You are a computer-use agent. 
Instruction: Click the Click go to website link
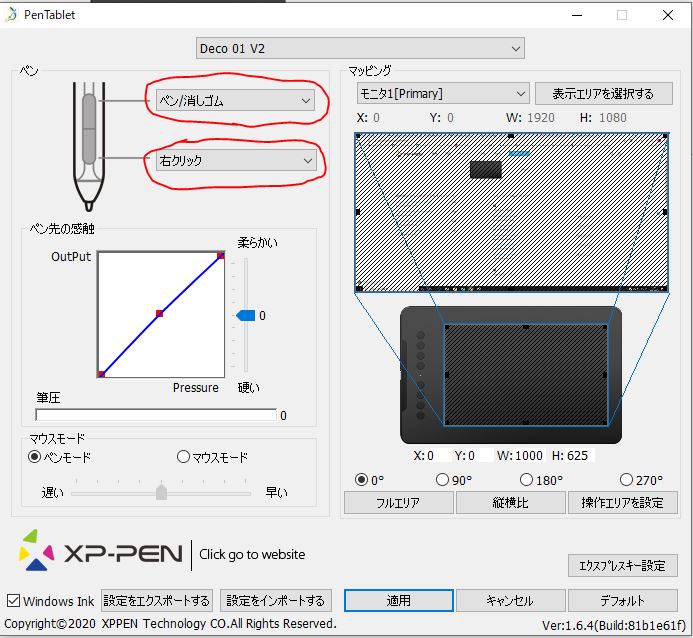point(252,554)
